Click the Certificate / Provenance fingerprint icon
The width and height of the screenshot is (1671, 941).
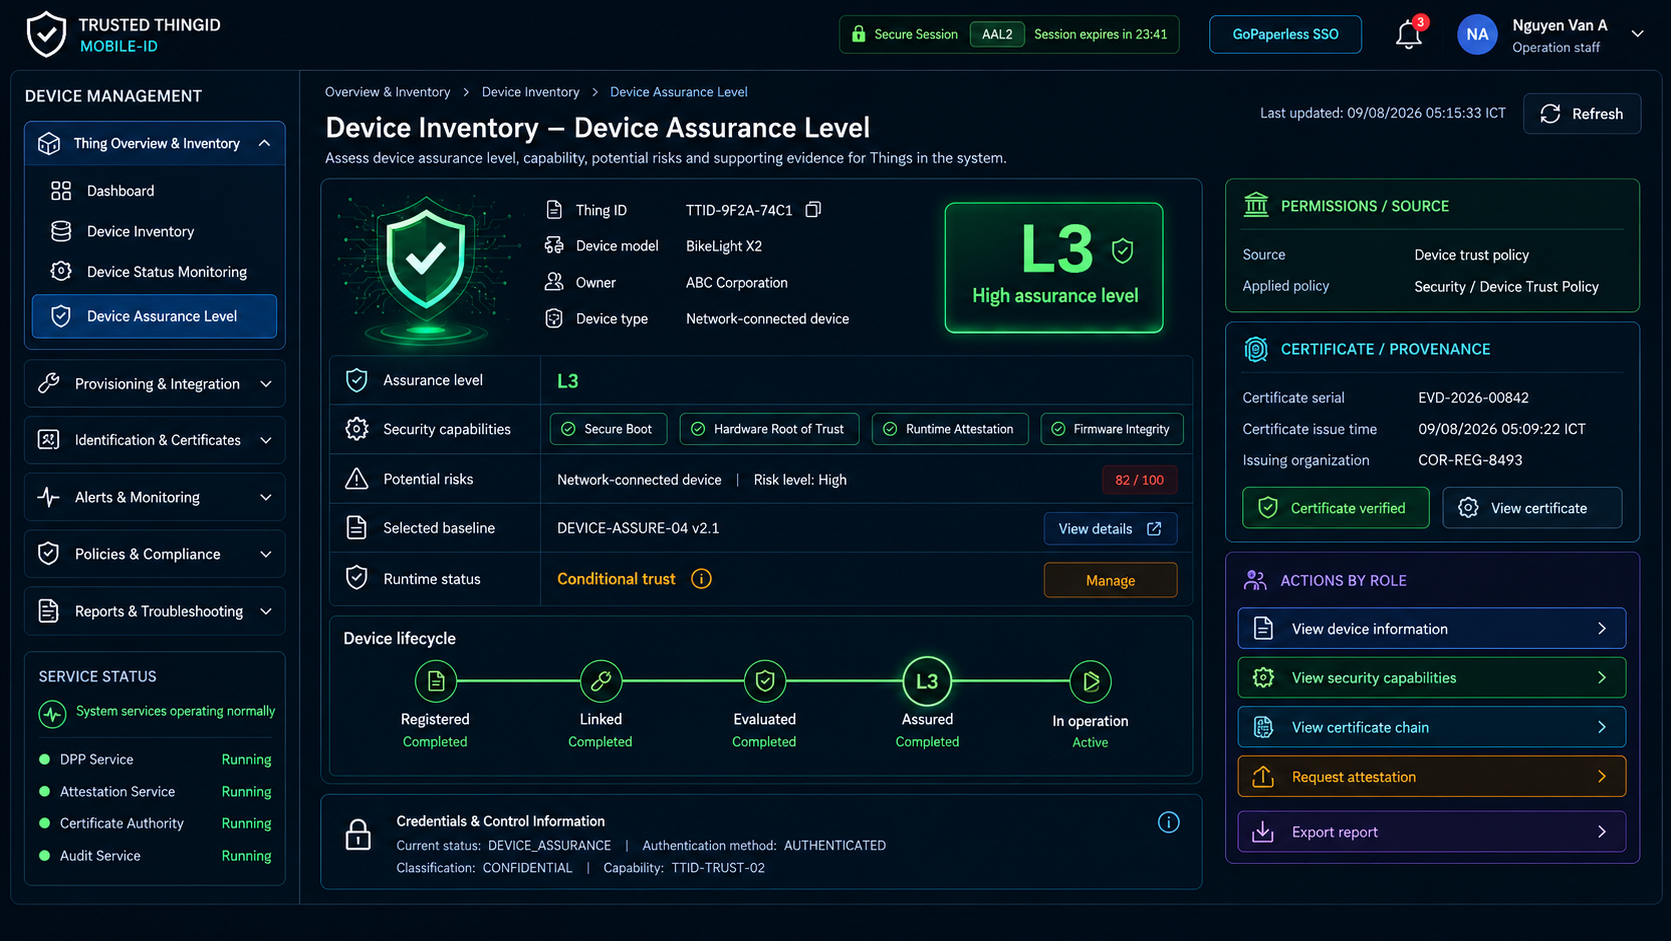coord(1256,349)
